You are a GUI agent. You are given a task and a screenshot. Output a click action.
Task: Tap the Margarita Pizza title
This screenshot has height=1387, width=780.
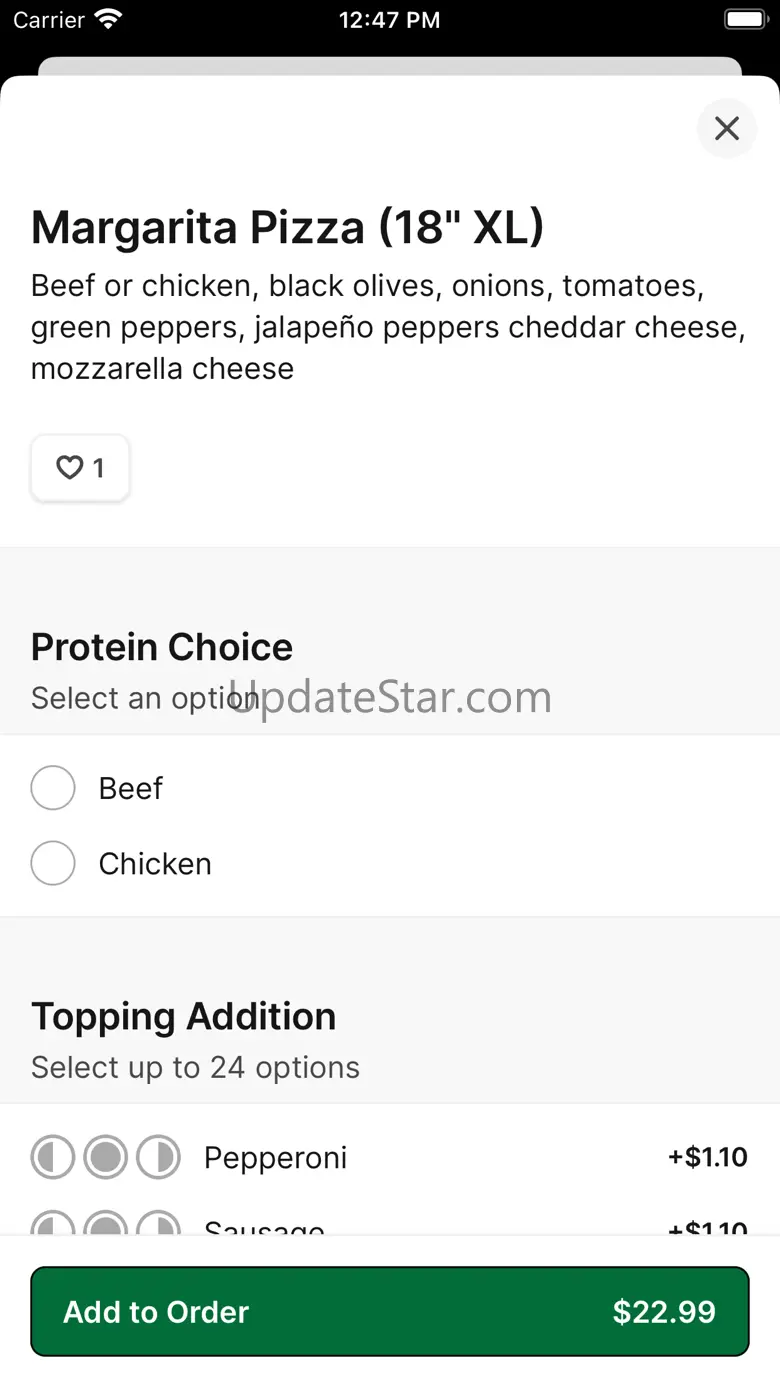(288, 227)
